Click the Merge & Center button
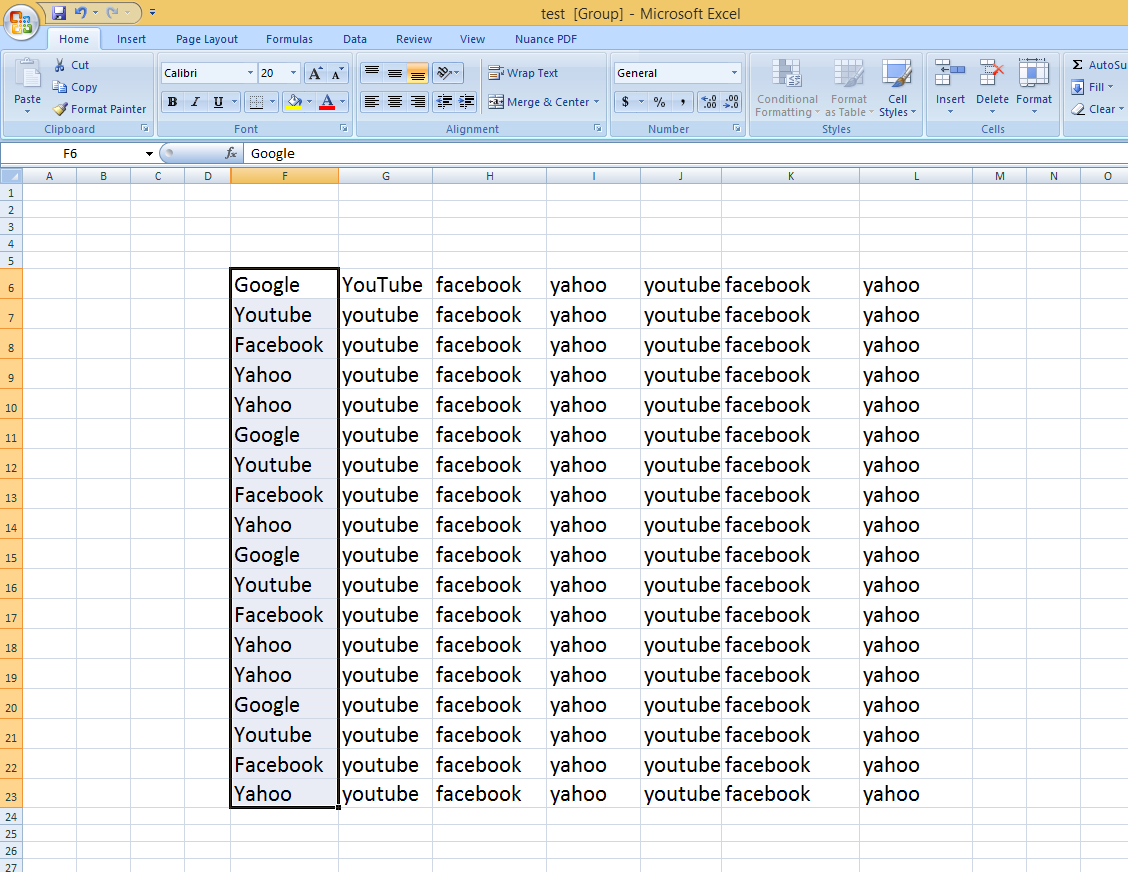1128x872 pixels. tap(544, 102)
